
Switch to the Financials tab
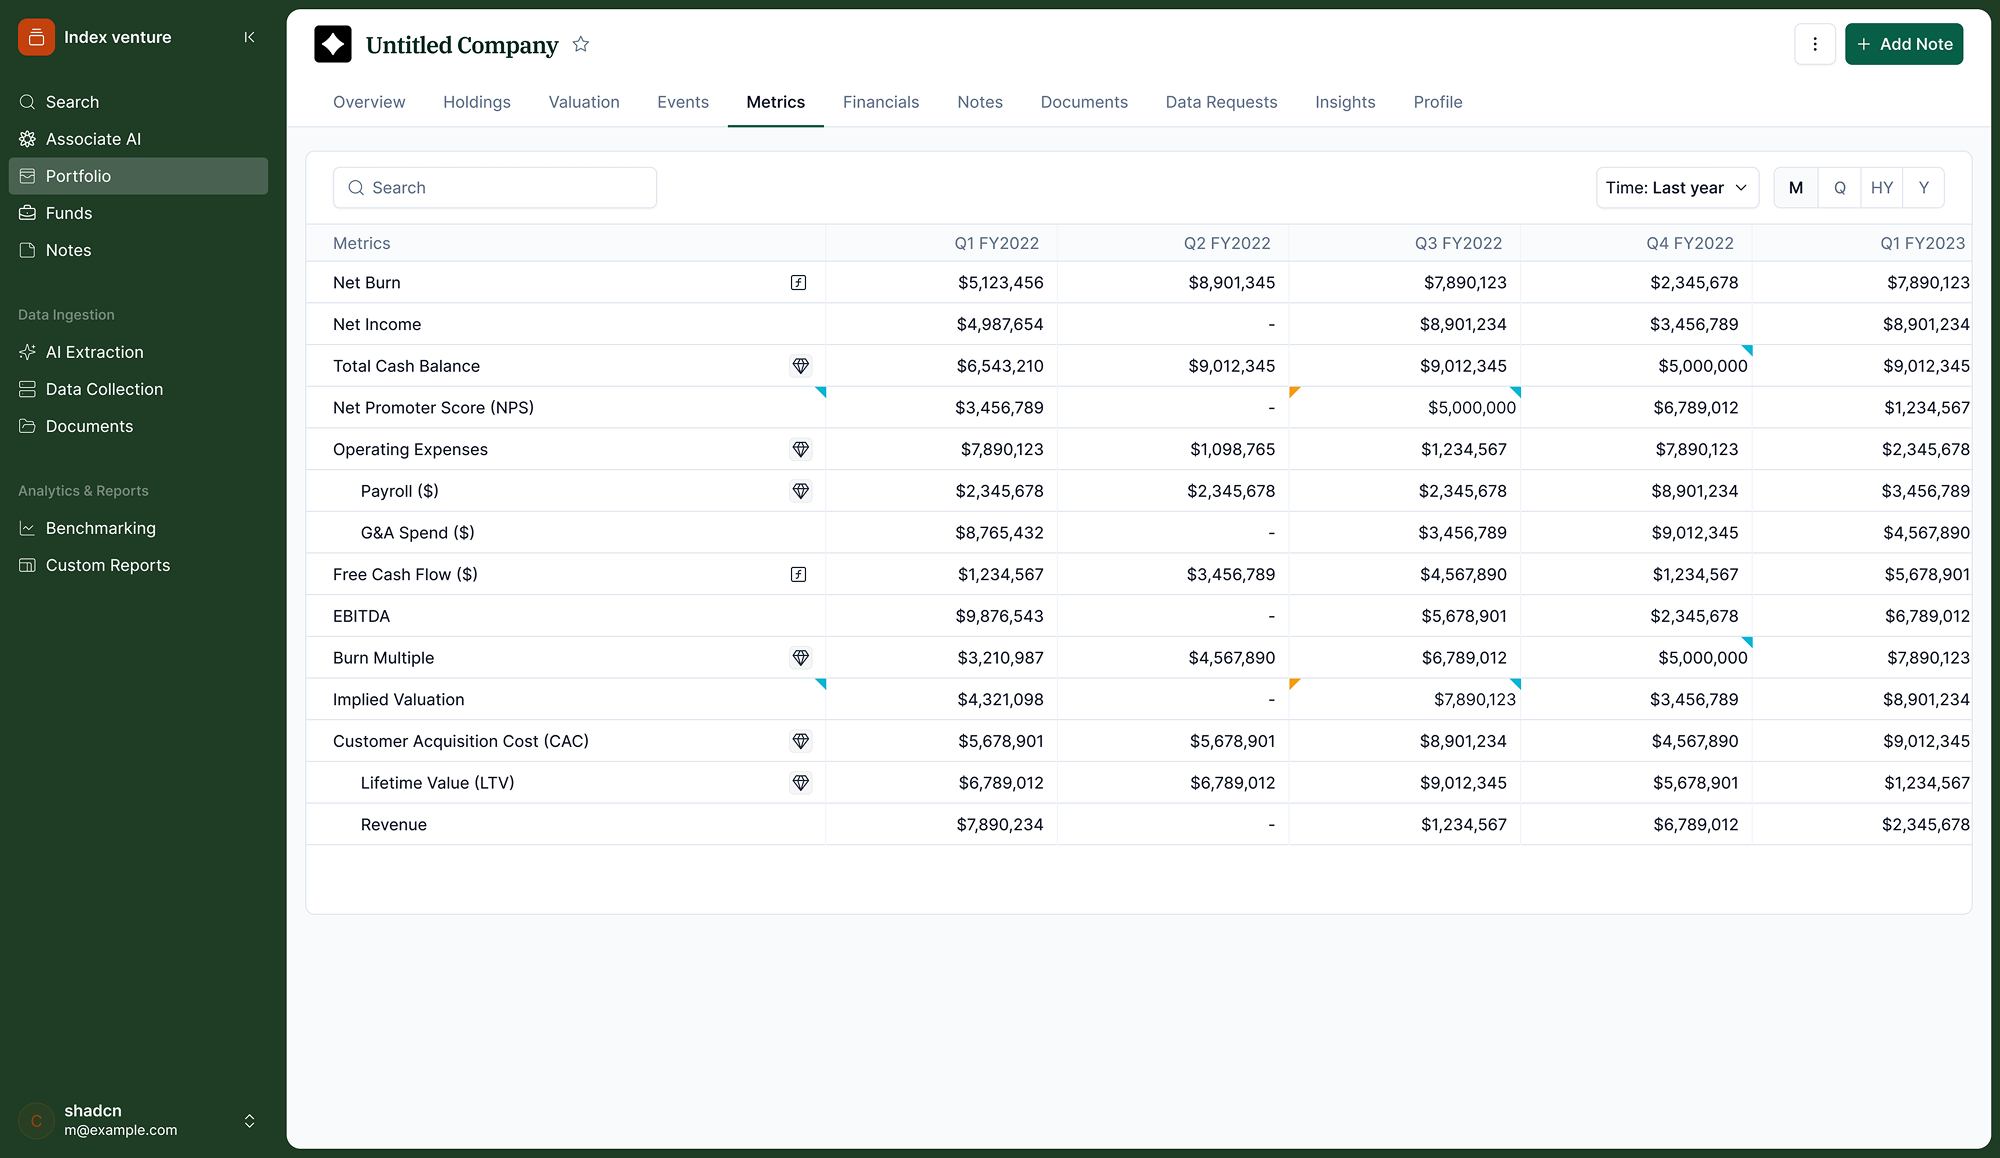tap(881, 102)
